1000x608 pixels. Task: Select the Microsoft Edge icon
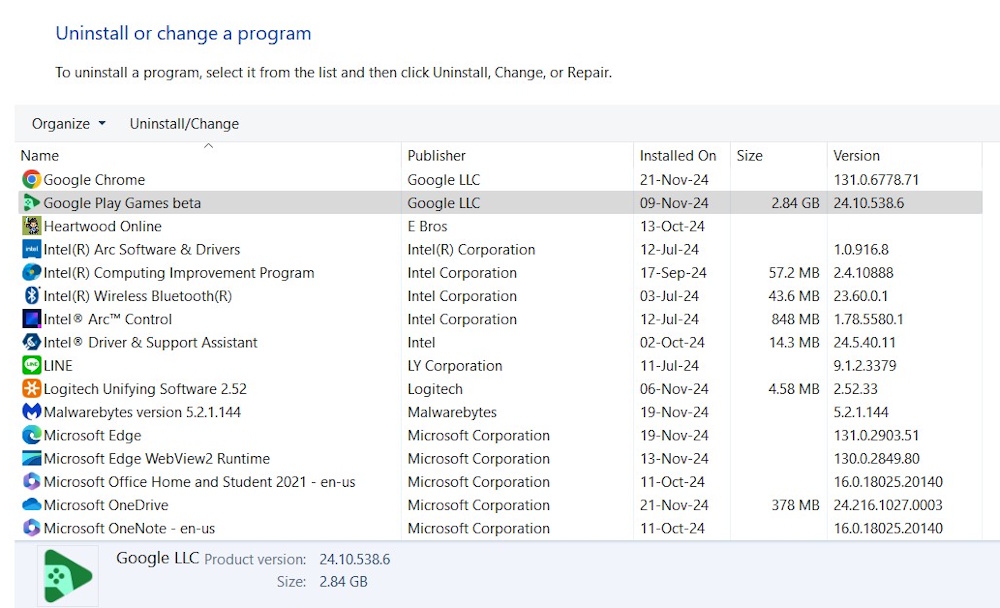pos(31,435)
